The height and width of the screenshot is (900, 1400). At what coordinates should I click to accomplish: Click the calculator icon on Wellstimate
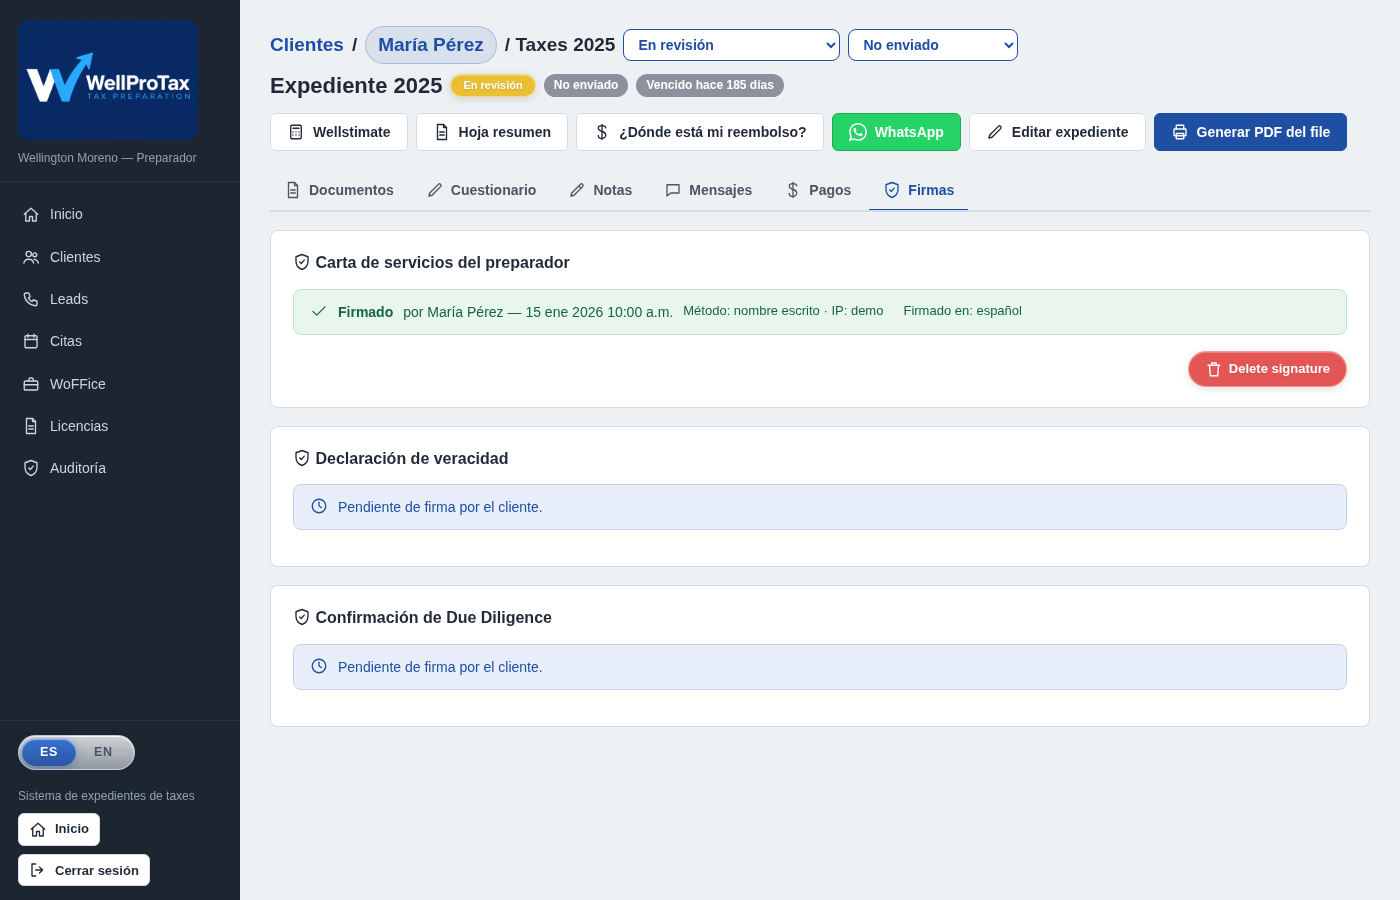(x=296, y=132)
